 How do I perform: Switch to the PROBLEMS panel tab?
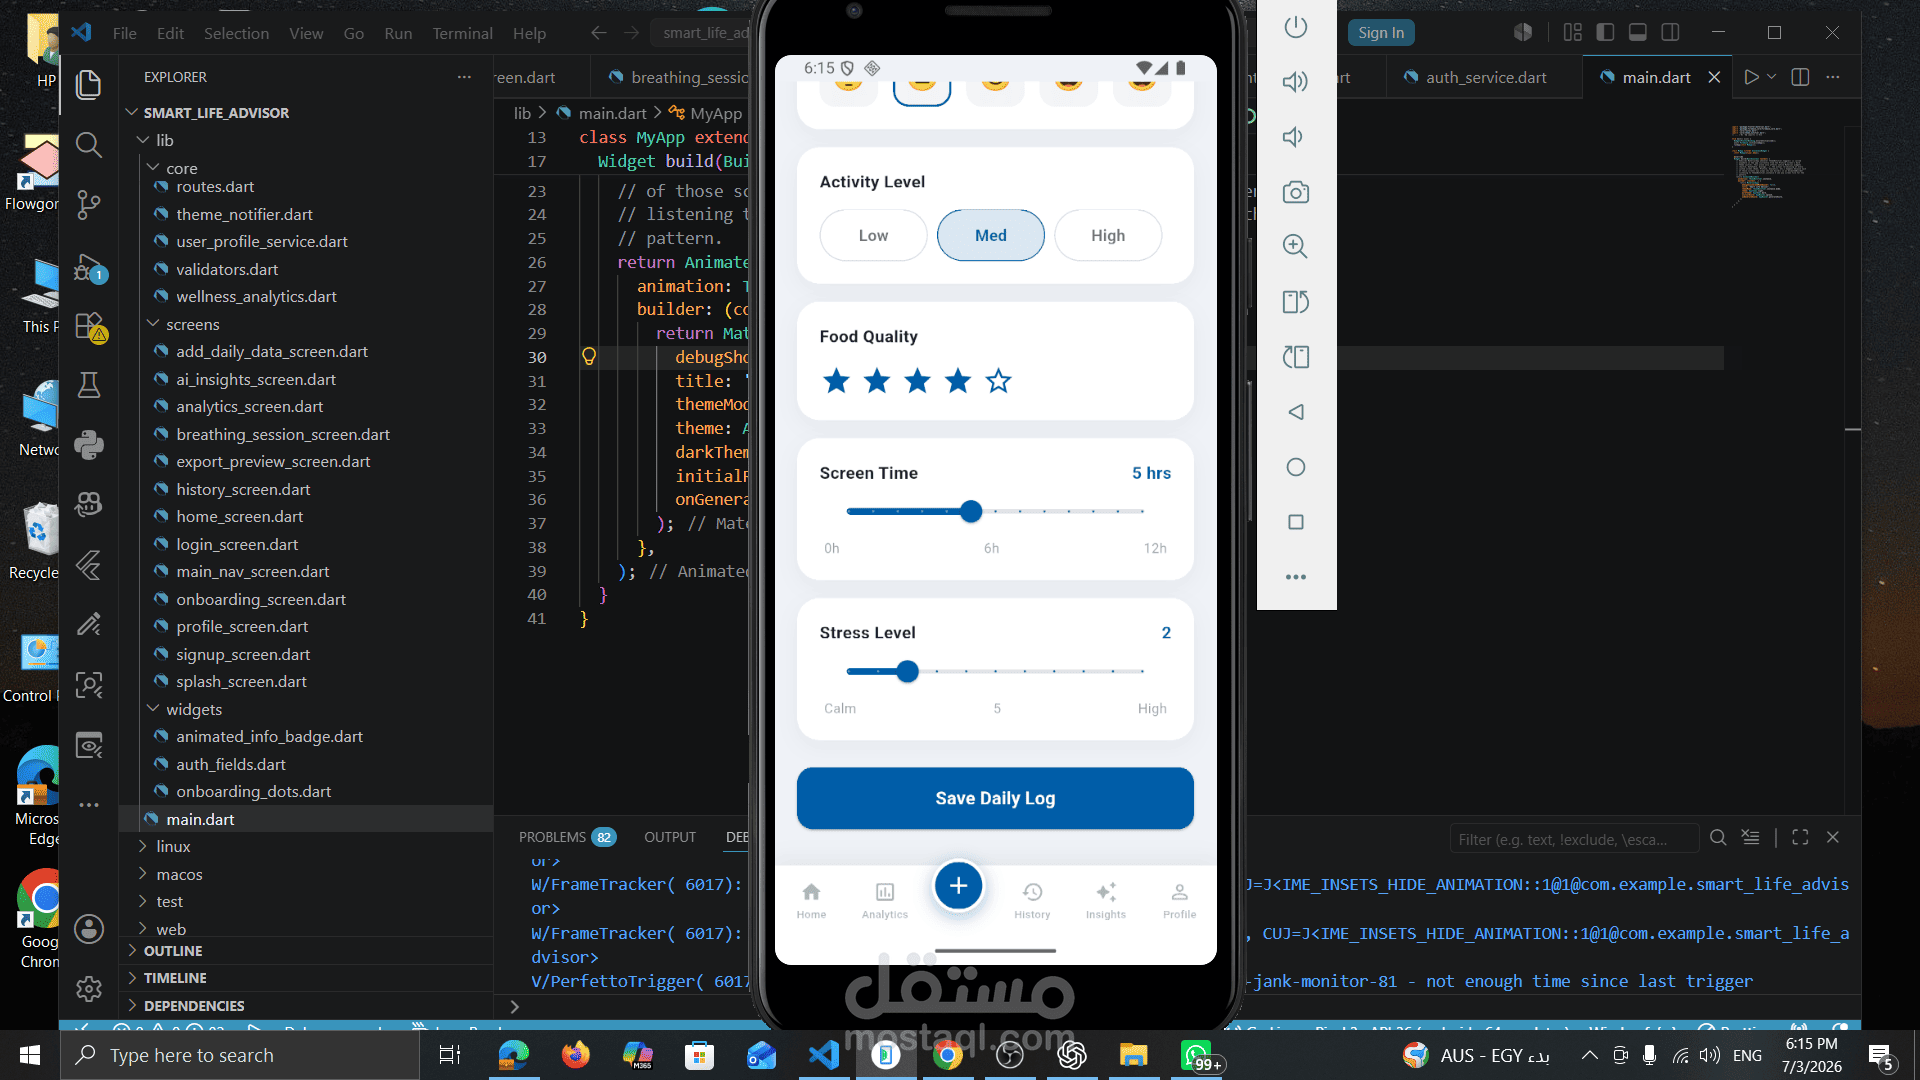567,837
